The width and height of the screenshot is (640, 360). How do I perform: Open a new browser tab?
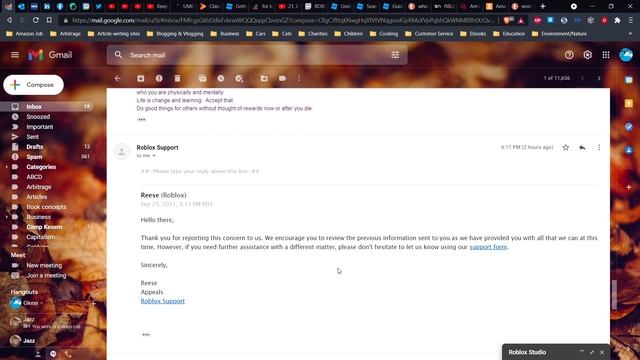(542, 7)
